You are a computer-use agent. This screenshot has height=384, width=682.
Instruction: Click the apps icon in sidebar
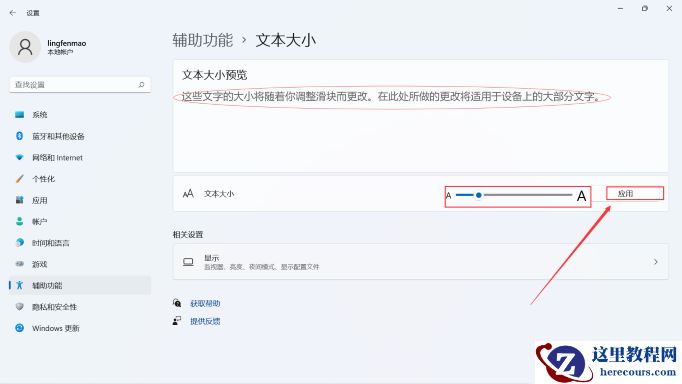click(20, 200)
